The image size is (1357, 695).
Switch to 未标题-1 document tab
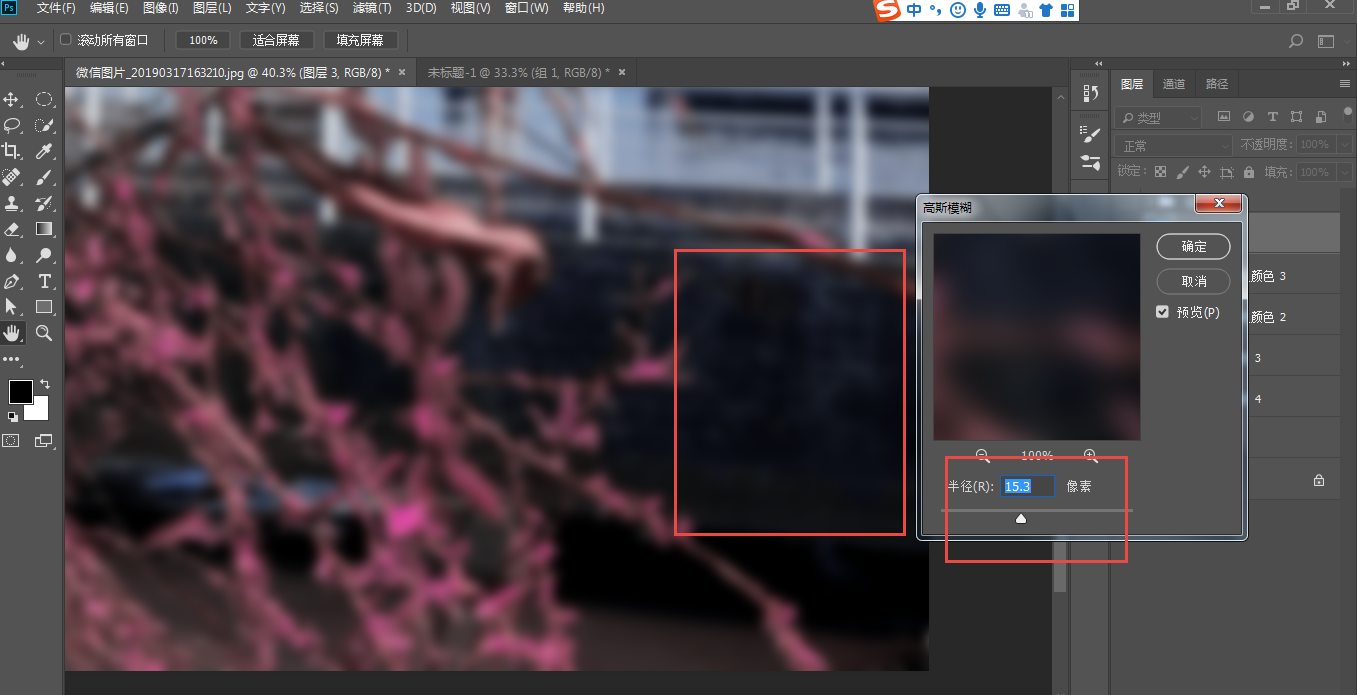tap(518, 73)
